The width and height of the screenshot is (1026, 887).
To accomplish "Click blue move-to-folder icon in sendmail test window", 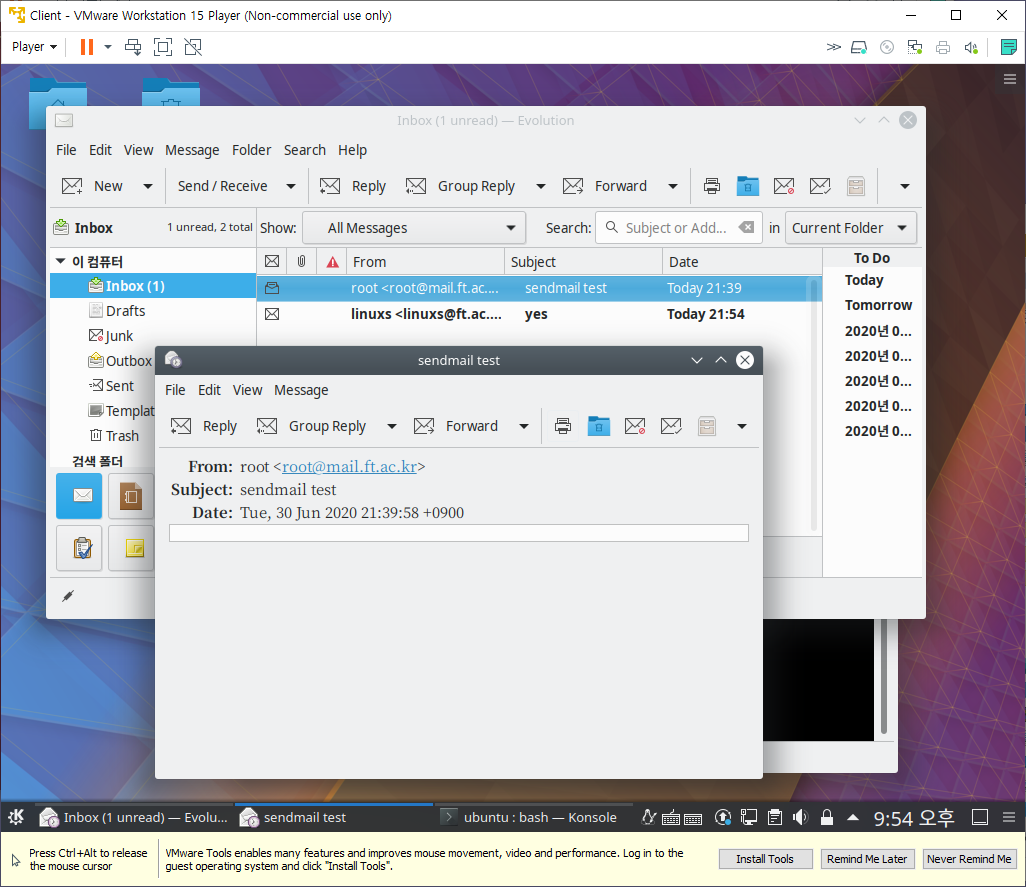I will point(599,426).
